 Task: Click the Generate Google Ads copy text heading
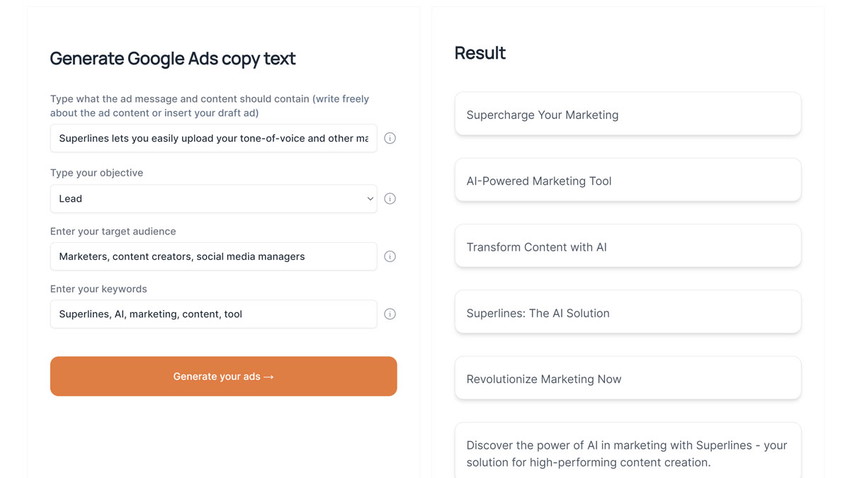click(173, 59)
